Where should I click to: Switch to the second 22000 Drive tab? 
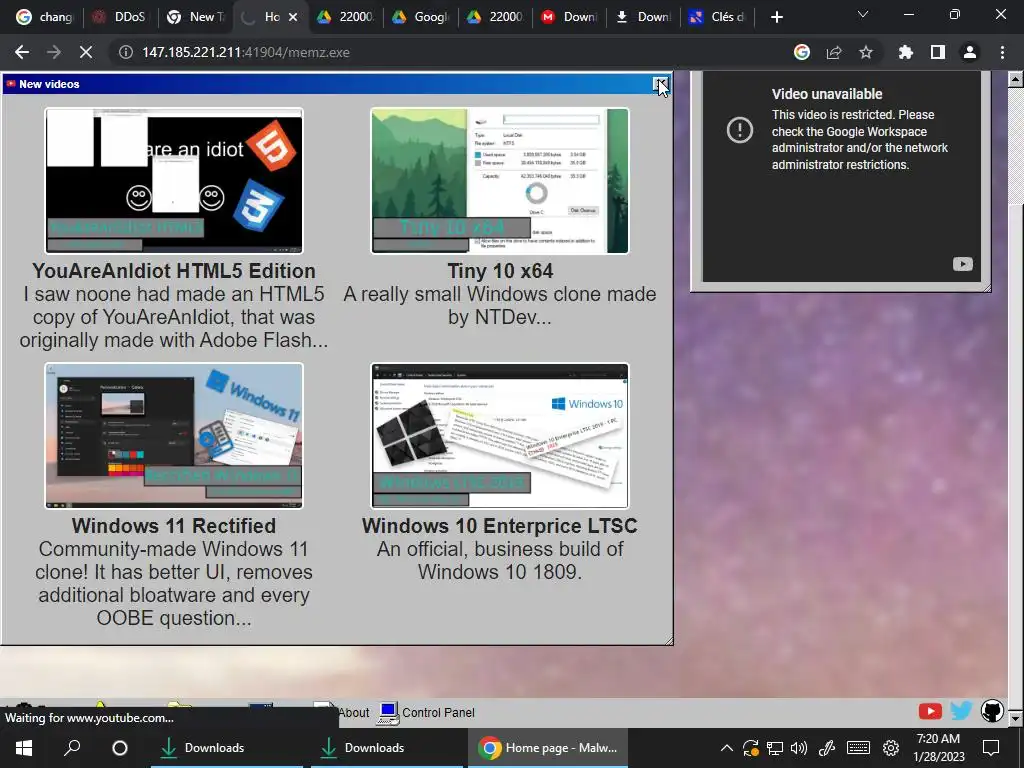(494, 17)
